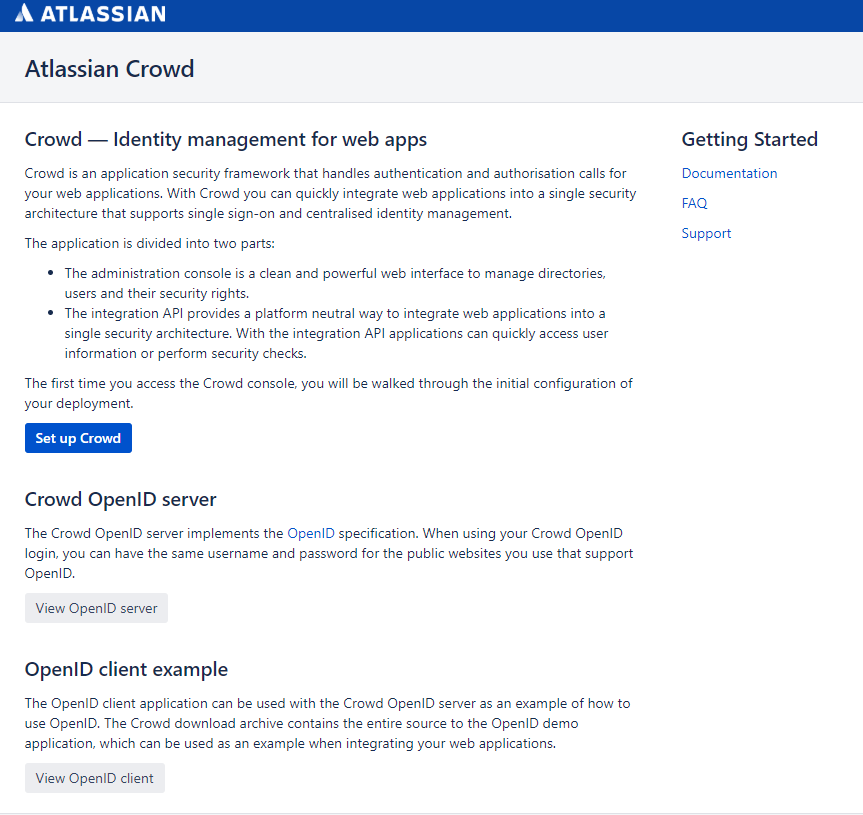The height and width of the screenshot is (815, 863).
Task: Click the OpenID client example heading
Action: 126,669
